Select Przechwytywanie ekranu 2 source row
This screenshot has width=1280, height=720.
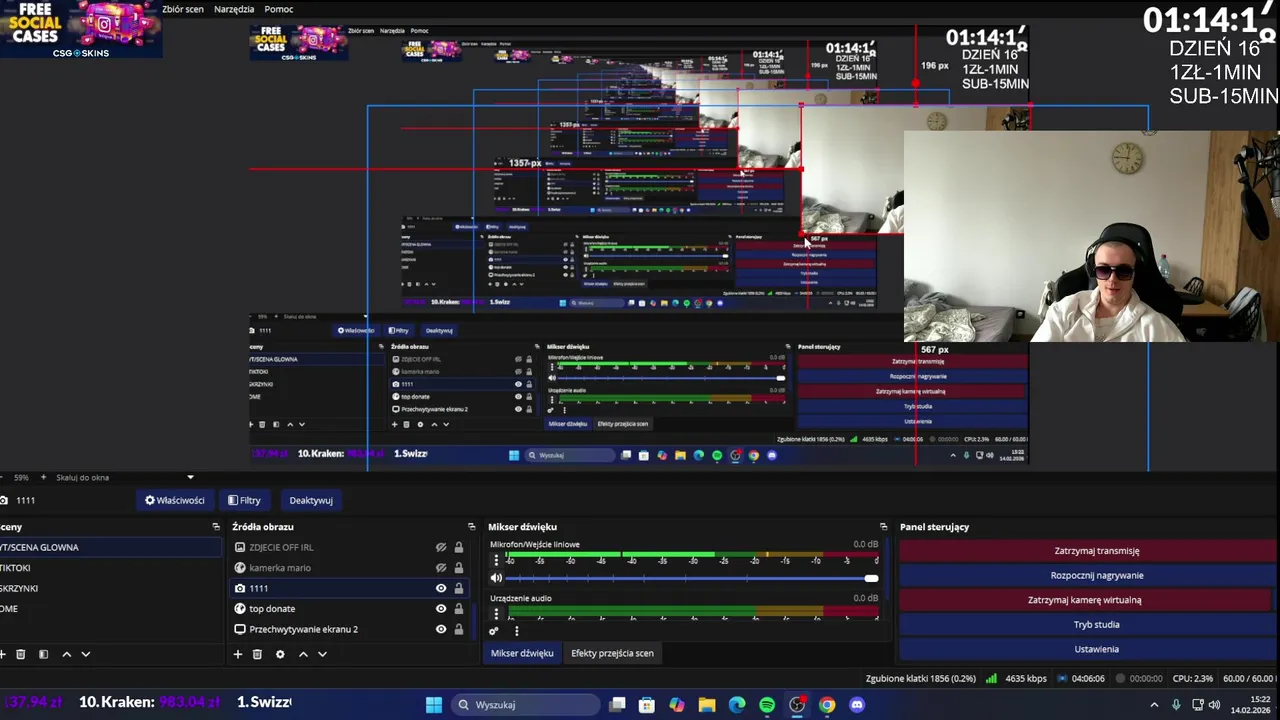[349, 630]
